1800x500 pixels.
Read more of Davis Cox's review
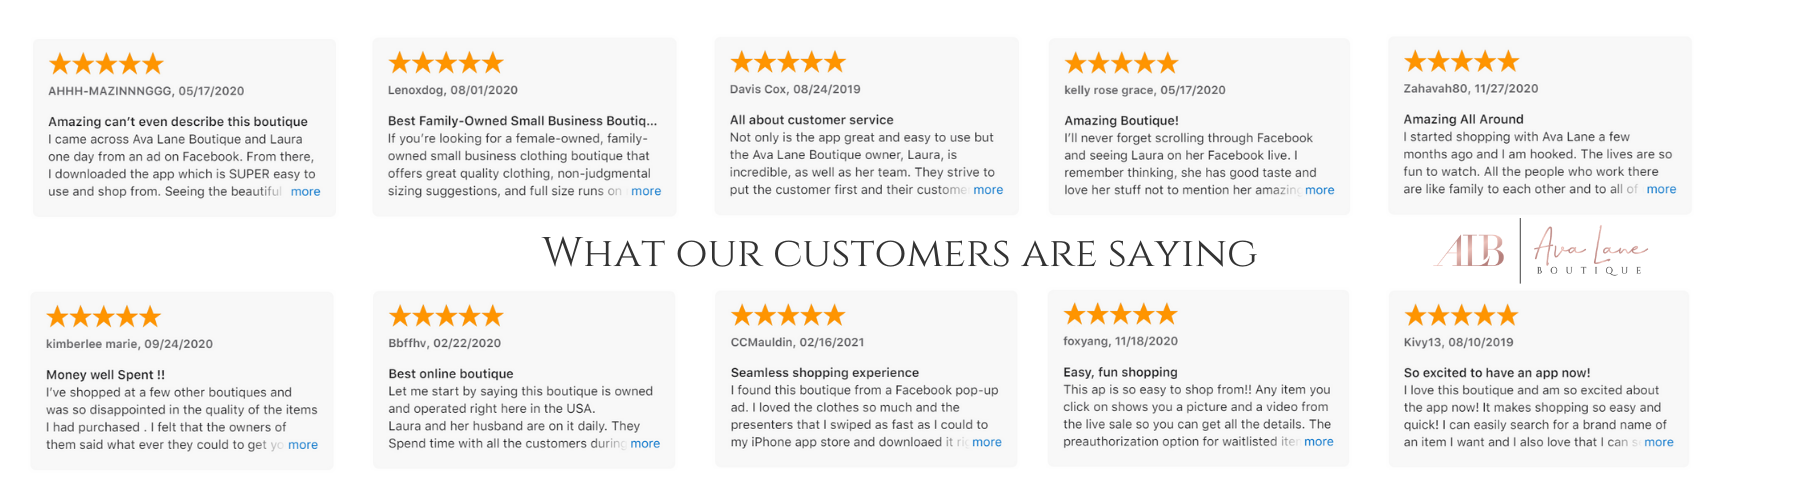(x=987, y=190)
